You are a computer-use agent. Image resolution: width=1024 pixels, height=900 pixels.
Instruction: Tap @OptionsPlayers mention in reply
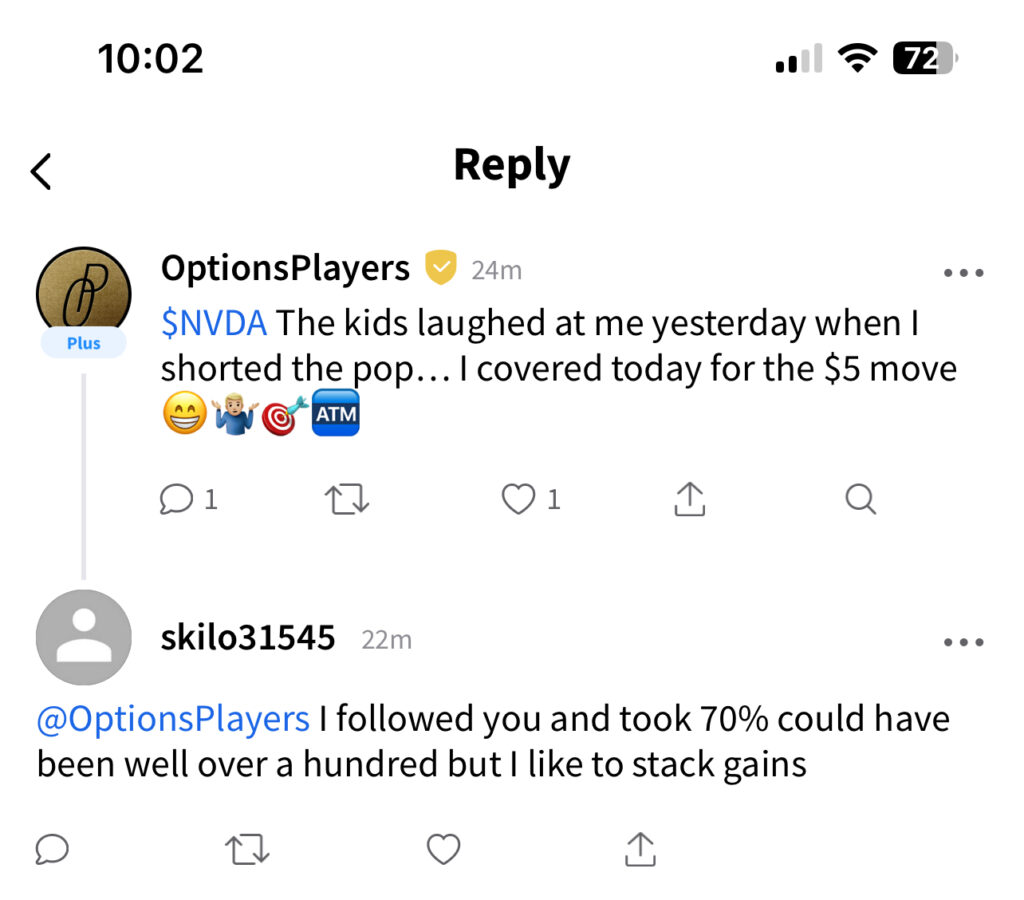click(x=173, y=718)
